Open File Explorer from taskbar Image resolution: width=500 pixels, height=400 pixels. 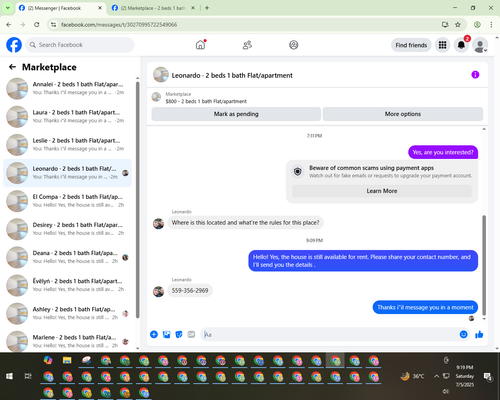coord(67,360)
